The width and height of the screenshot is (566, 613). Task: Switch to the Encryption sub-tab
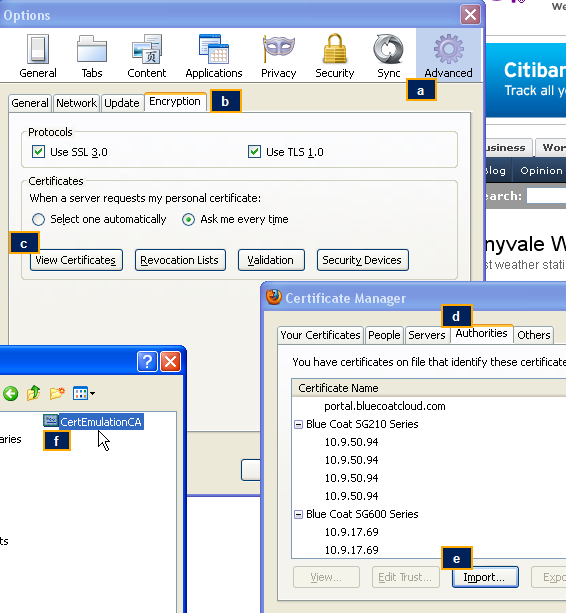[x=175, y=102]
